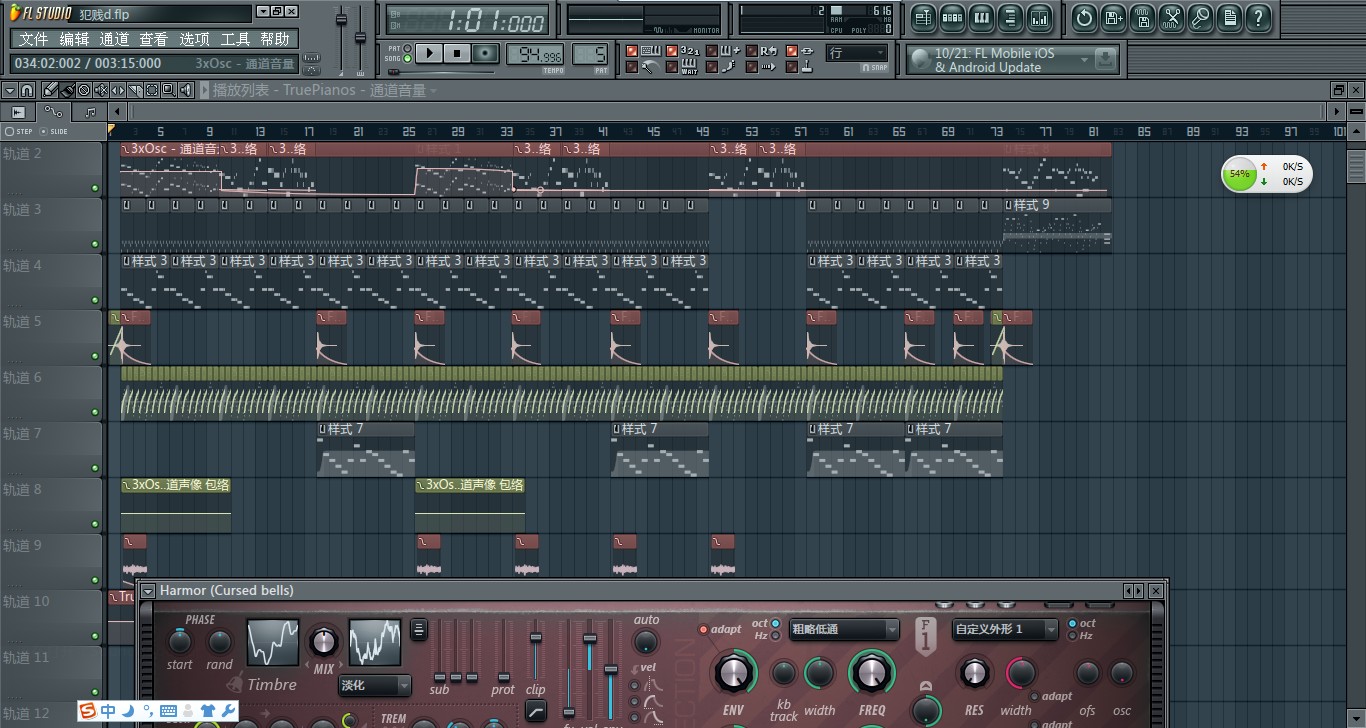Select PAT pattern mode
The image size is (1366, 728).
[x=407, y=48]
